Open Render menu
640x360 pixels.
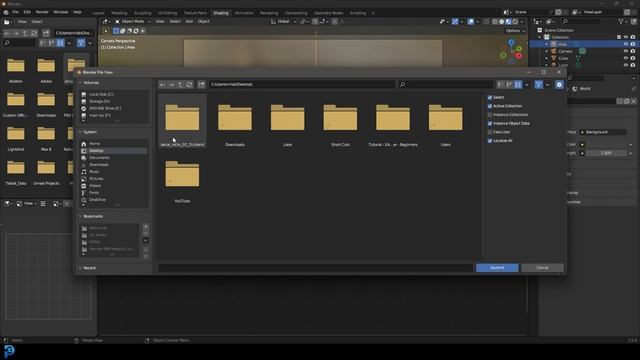pos(42,12)
